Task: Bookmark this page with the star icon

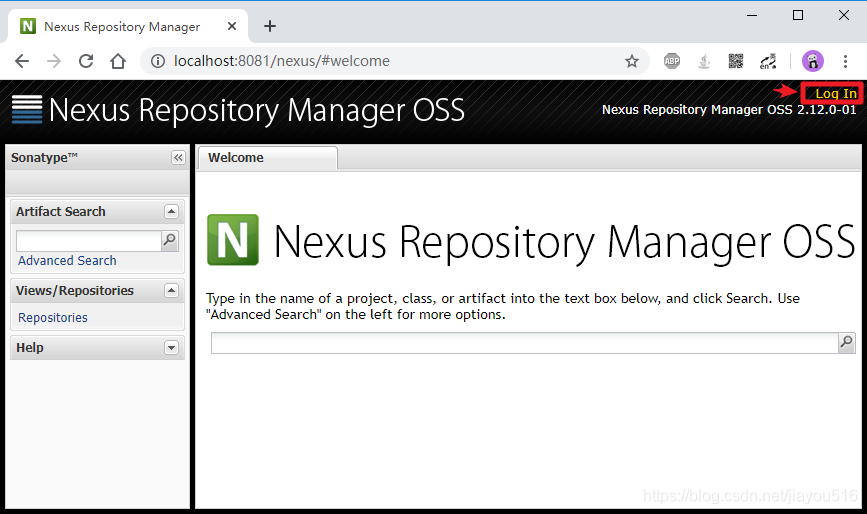Action: [x=632, y=61]
